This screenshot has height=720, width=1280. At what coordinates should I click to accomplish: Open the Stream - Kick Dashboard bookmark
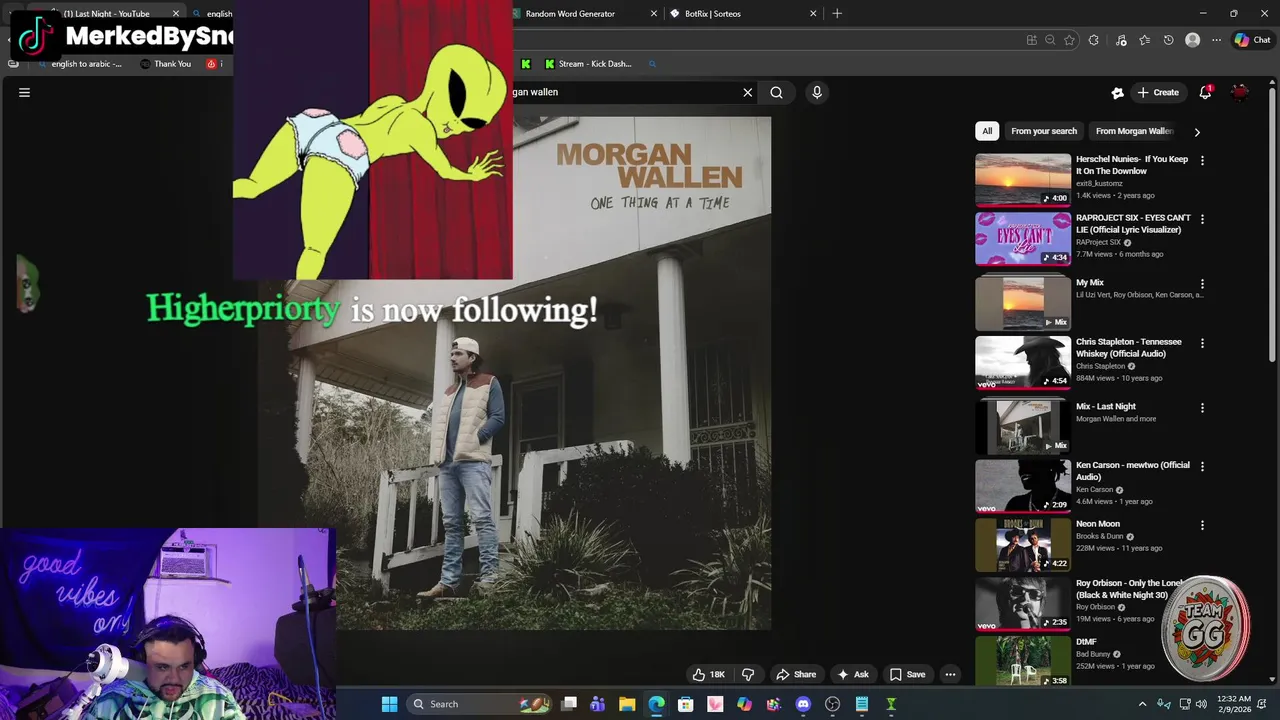588,64
